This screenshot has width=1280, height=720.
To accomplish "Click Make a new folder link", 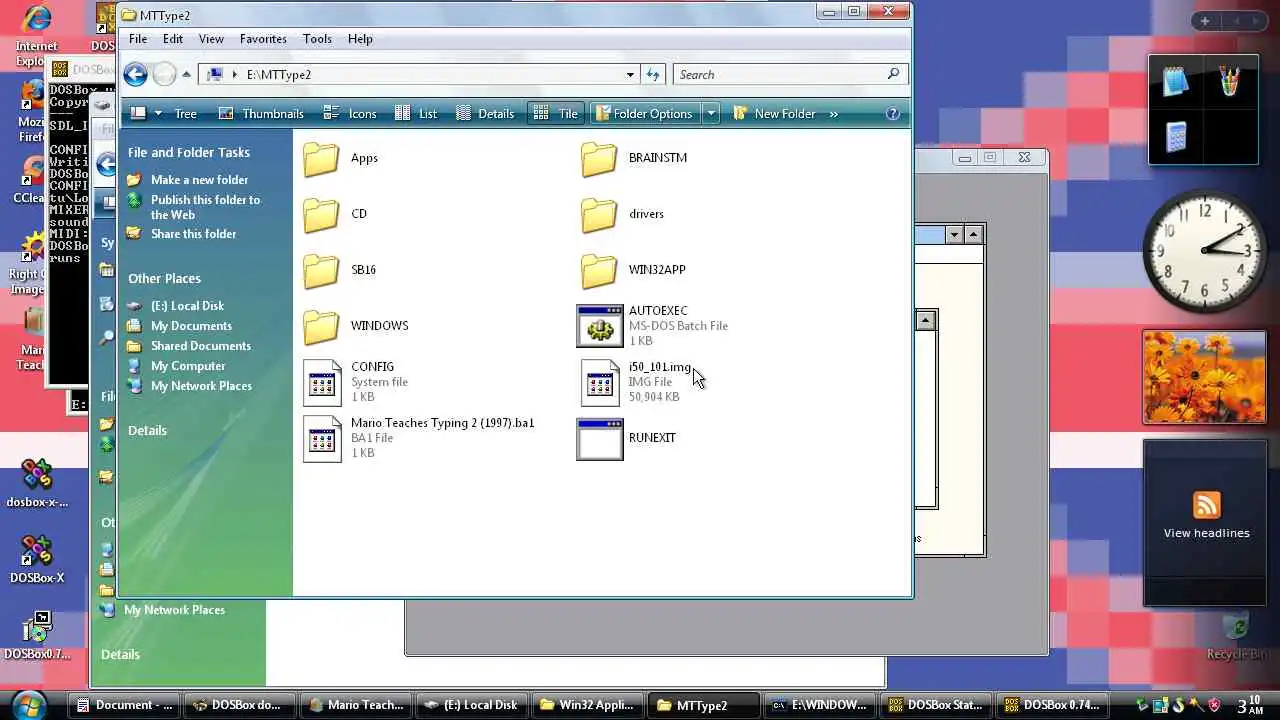I will click(199, 180).
